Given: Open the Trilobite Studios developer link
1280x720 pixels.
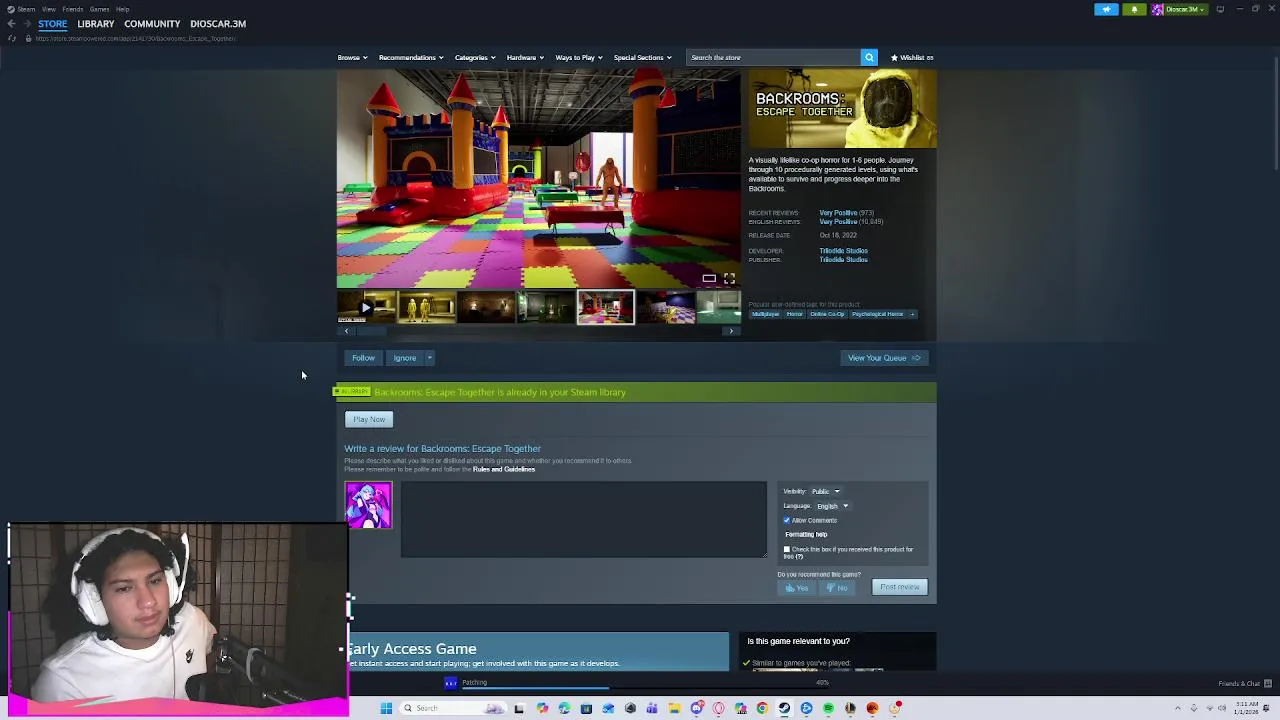Looking at the screenshot, I should click(843, 251).
